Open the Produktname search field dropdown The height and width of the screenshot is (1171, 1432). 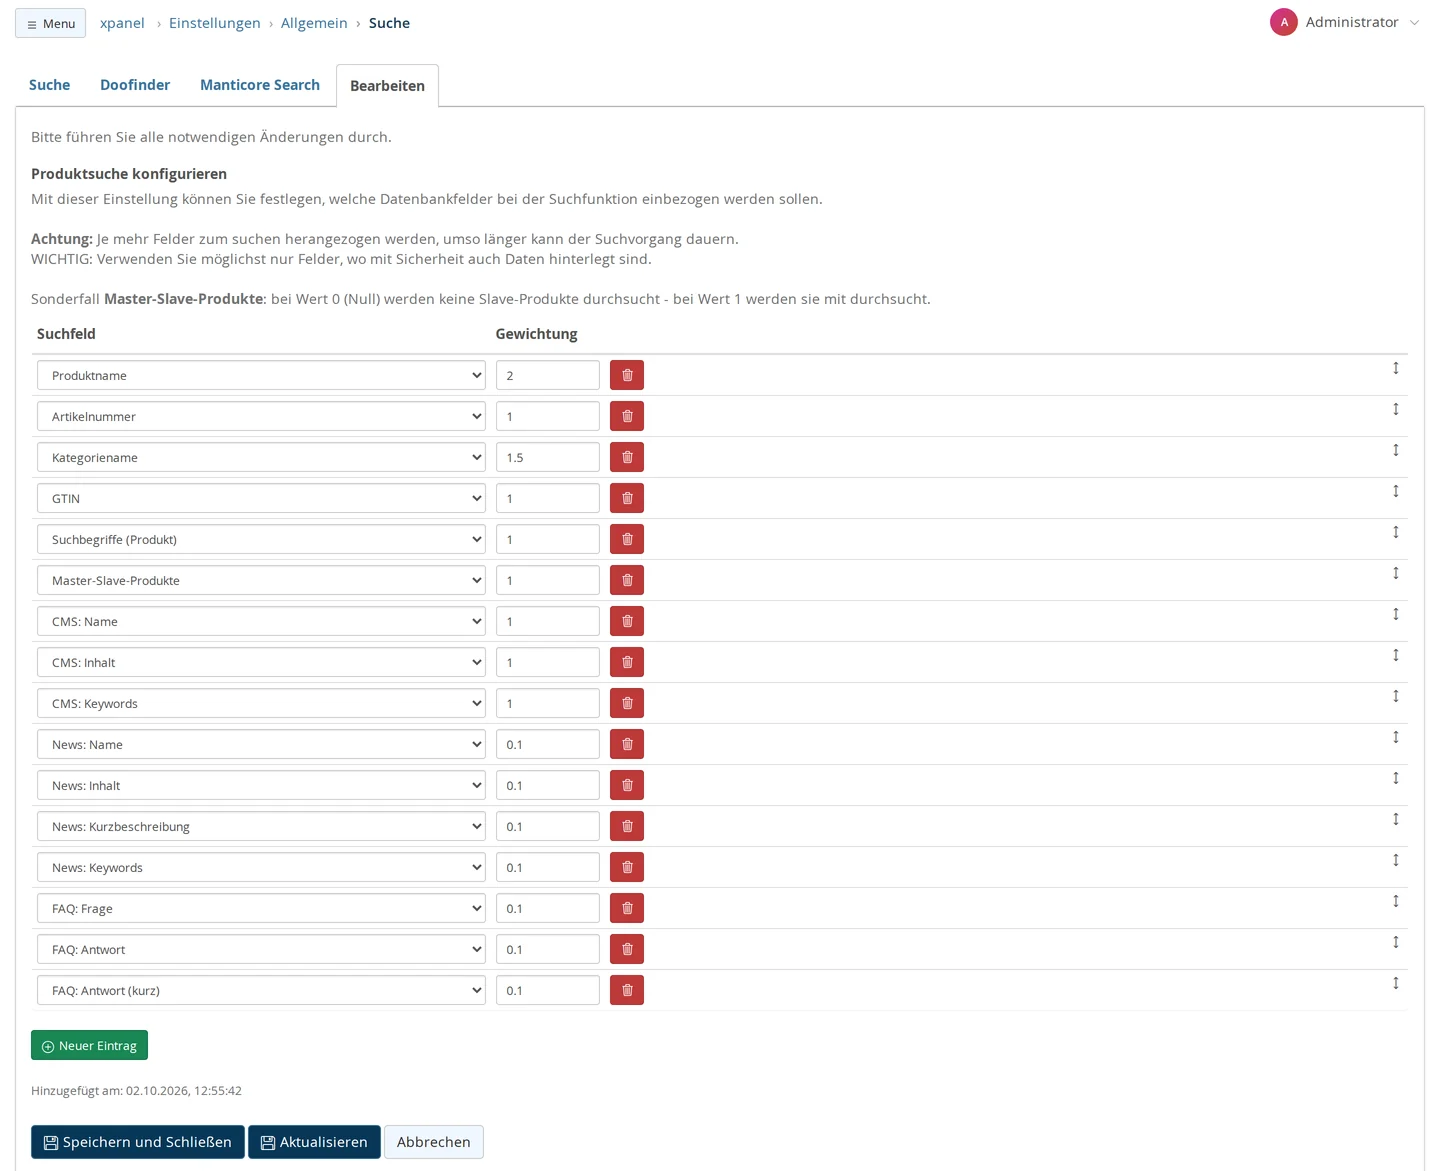pyautogui.click(x=261, y=375)
